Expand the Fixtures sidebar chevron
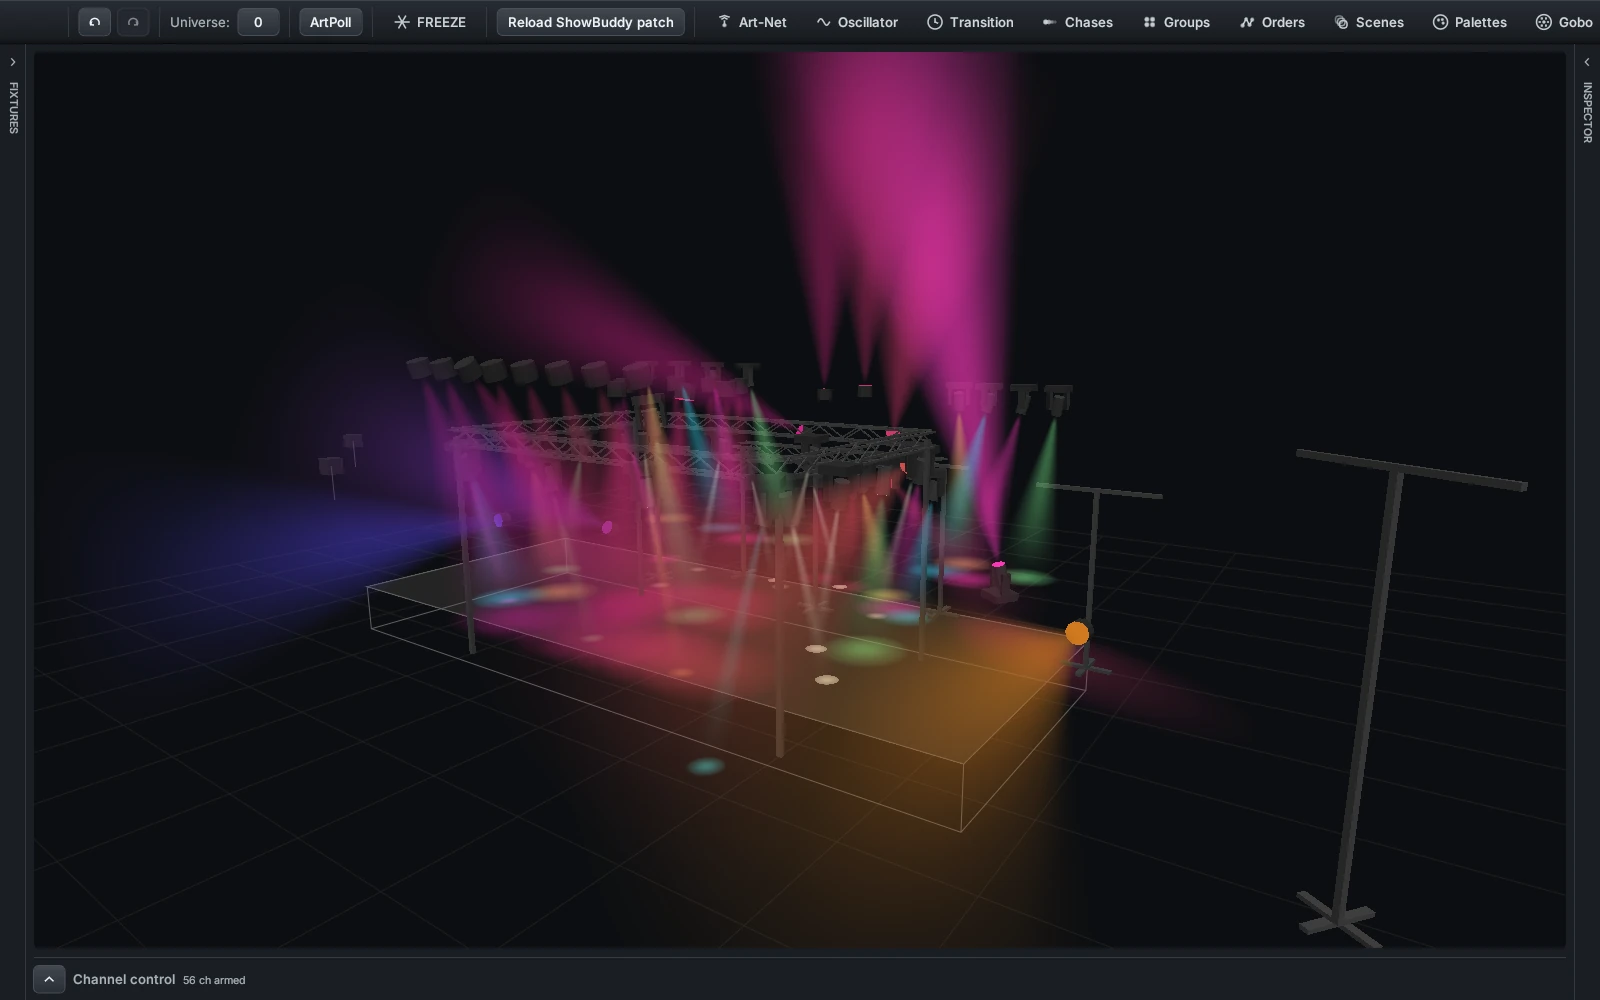 tap(13, 62)
